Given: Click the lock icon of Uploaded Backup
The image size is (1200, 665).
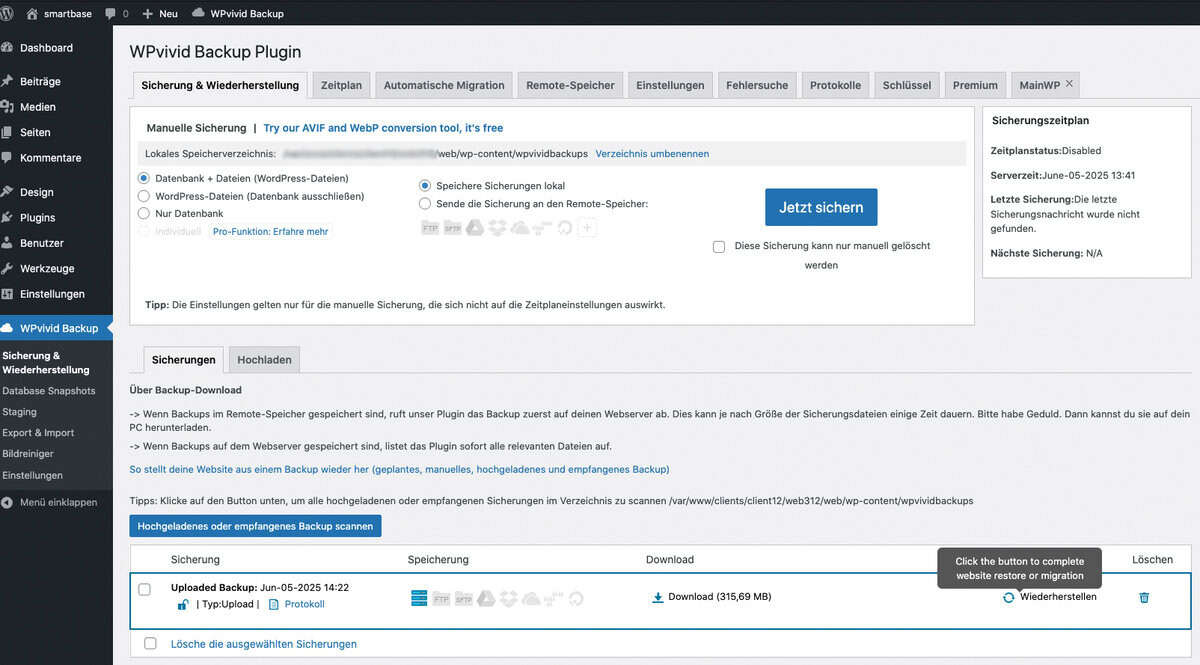Looking at the screenshot, I should 183,604.
